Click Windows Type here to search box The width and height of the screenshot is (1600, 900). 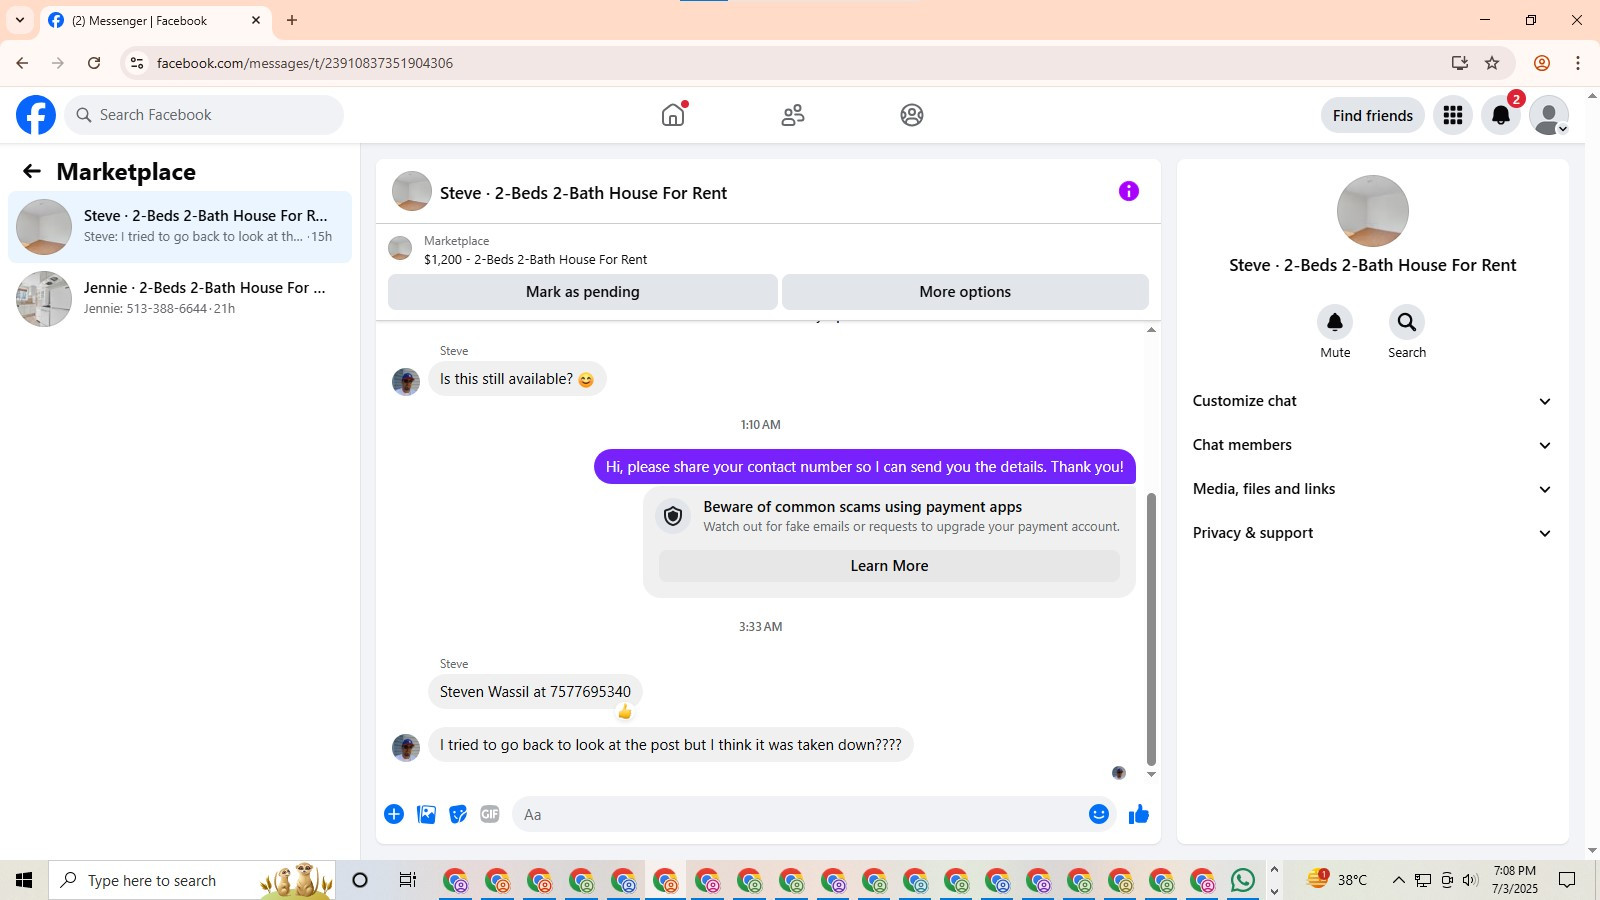192,880
